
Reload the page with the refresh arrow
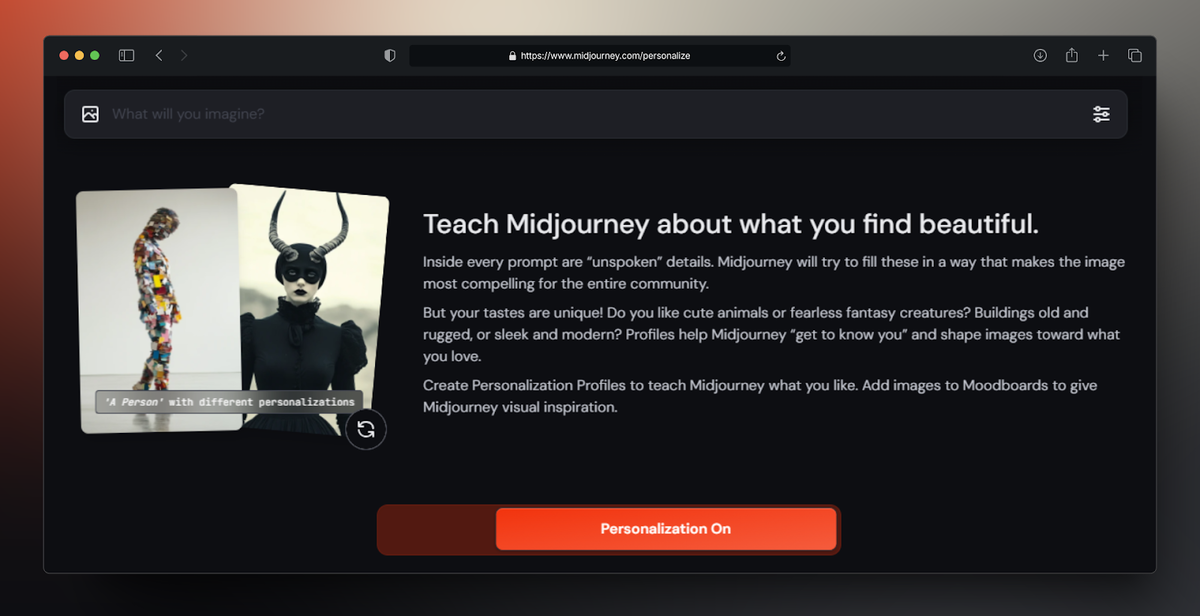pyautogui.click(x=781, y=56)
